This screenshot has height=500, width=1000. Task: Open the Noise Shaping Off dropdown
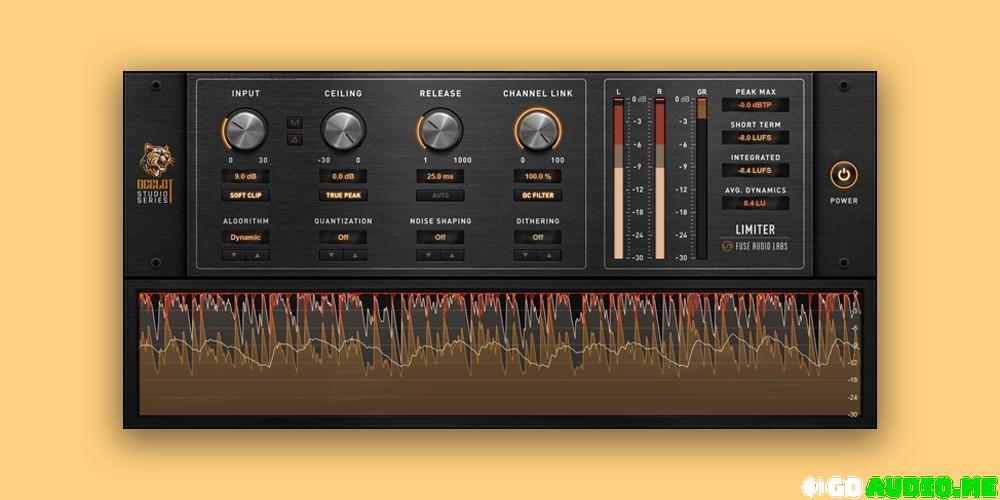coord(440,237)
